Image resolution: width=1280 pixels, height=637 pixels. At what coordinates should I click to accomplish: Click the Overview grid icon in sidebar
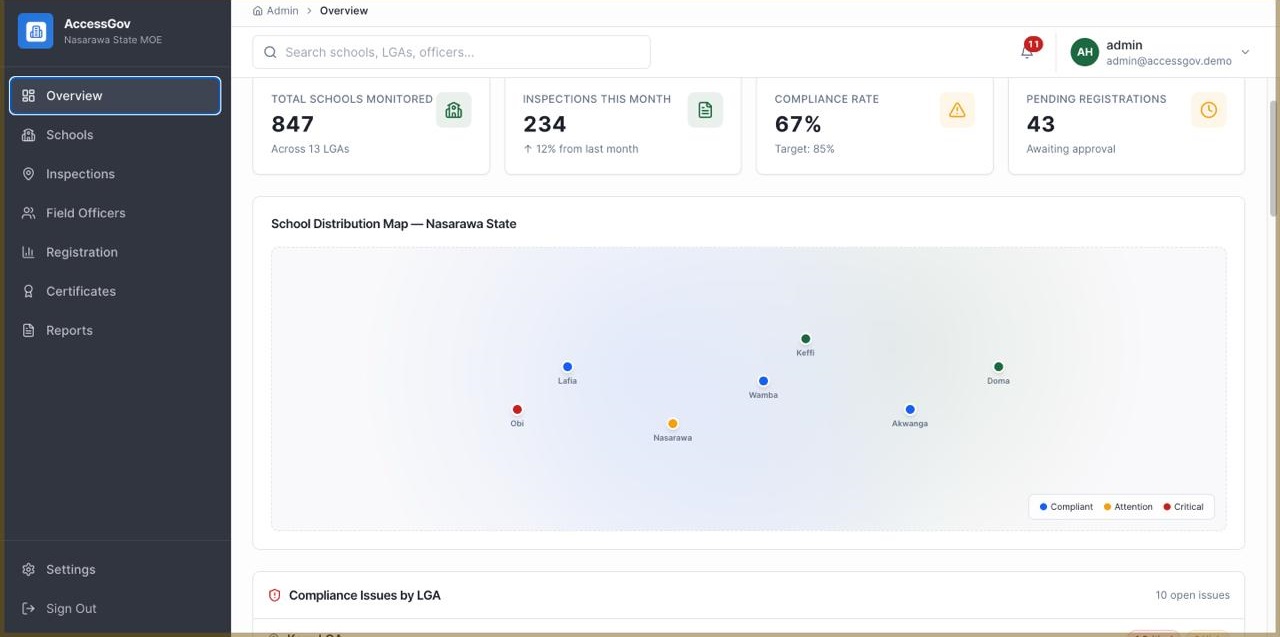[x=29, y=96]
